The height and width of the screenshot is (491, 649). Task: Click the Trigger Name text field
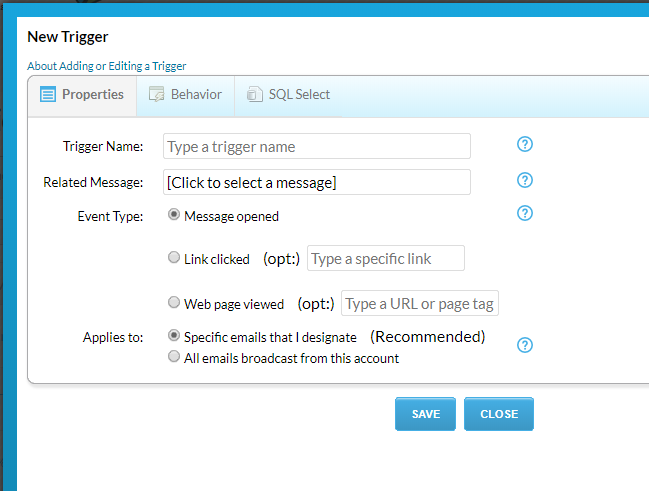tap(316, 146)
